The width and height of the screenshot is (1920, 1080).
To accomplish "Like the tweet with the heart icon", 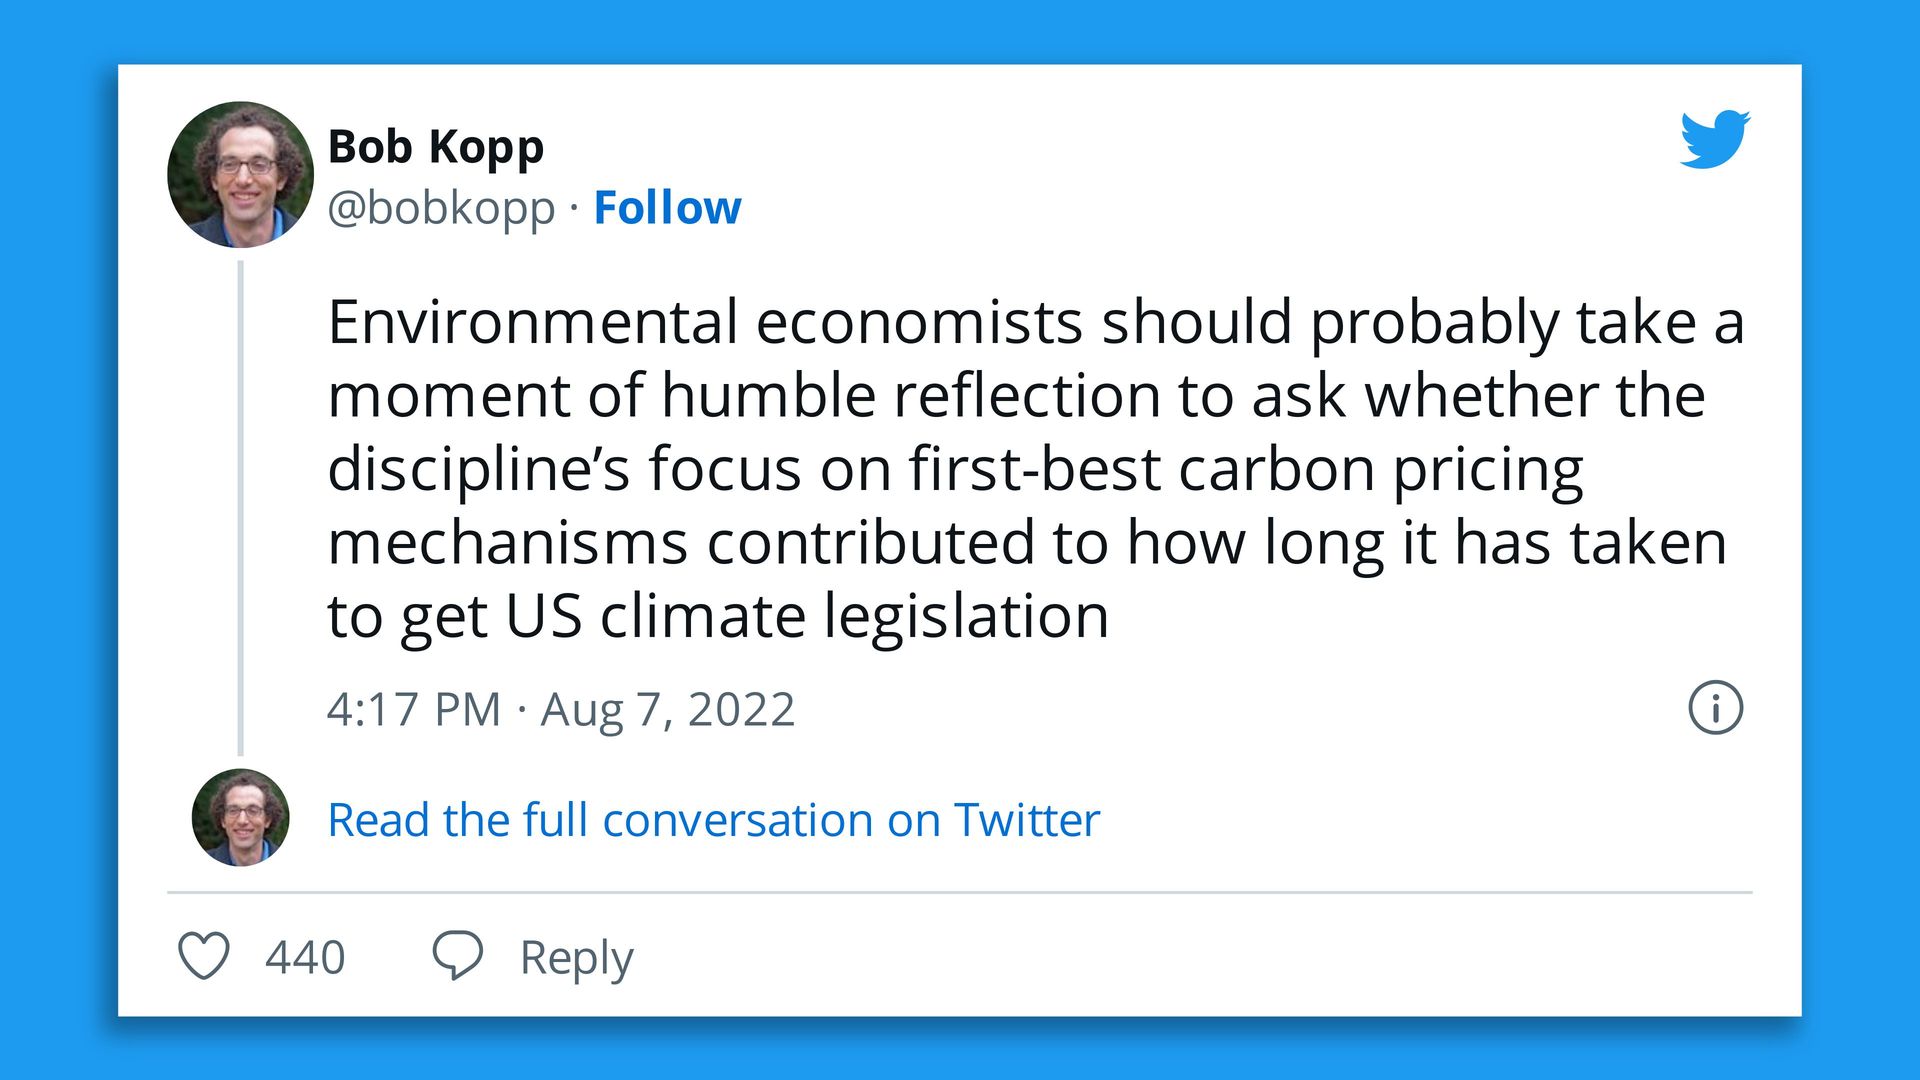I will pyautogui.click(x=205, y=957).
